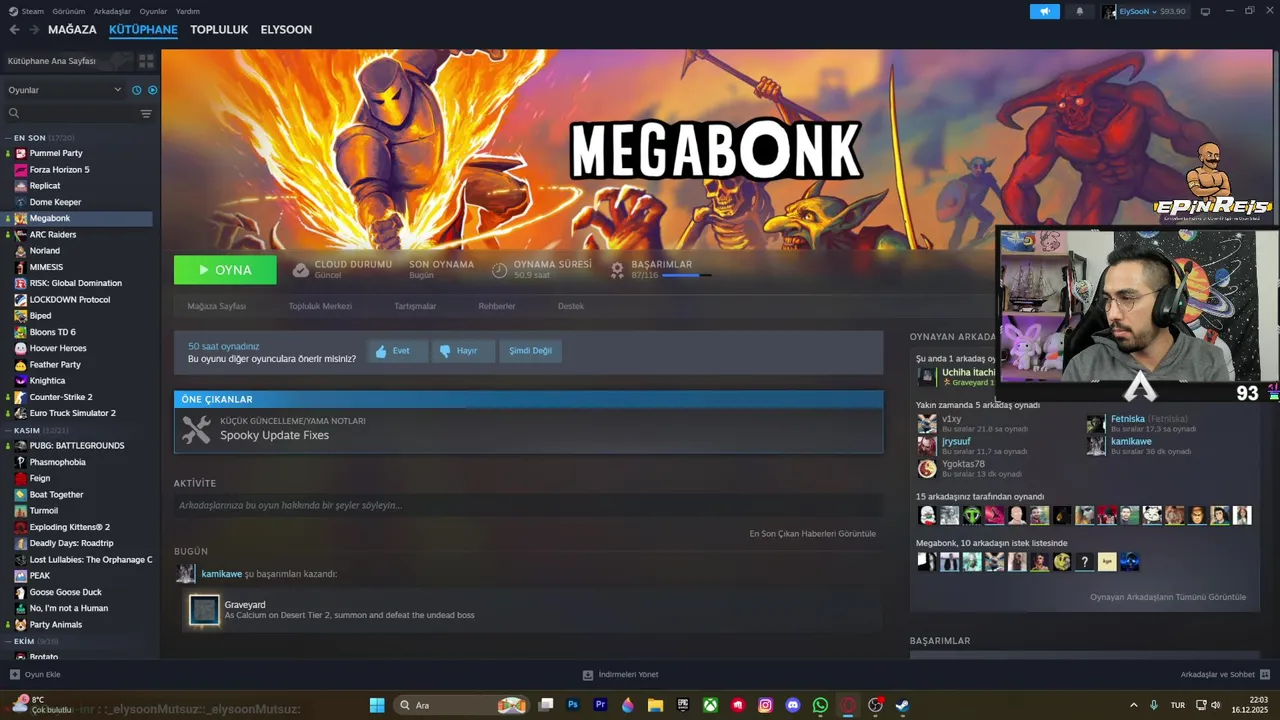Viewport: 1280px width, 720px height.
Task: Click the achievements progress bar
Action: pyautogui.click(x=686, y=275)
